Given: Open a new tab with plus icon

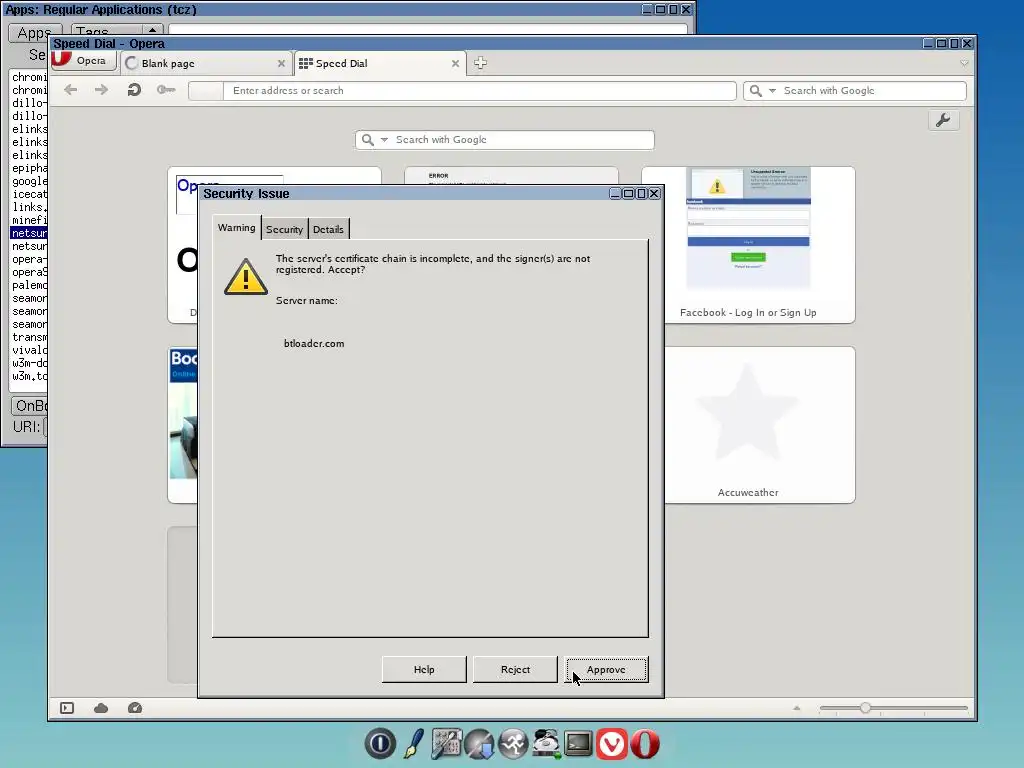Looking at the screenshot, I should [481, 63].
